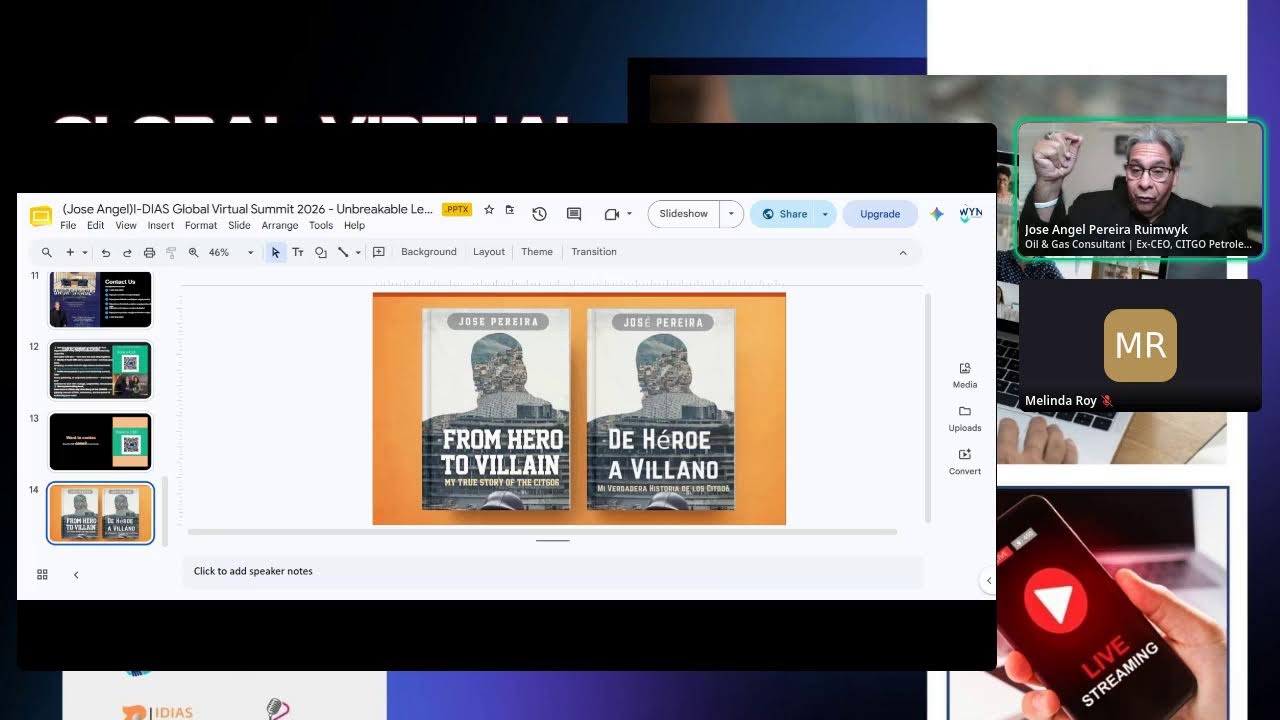Click the Background toolbar button
This screenshot has width=1280, height=720.
(x=429, y=252)
